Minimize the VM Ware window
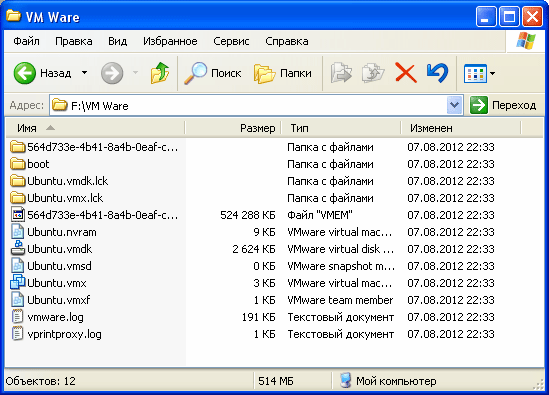The image size is (549, 395). click(x=486, y=16)
